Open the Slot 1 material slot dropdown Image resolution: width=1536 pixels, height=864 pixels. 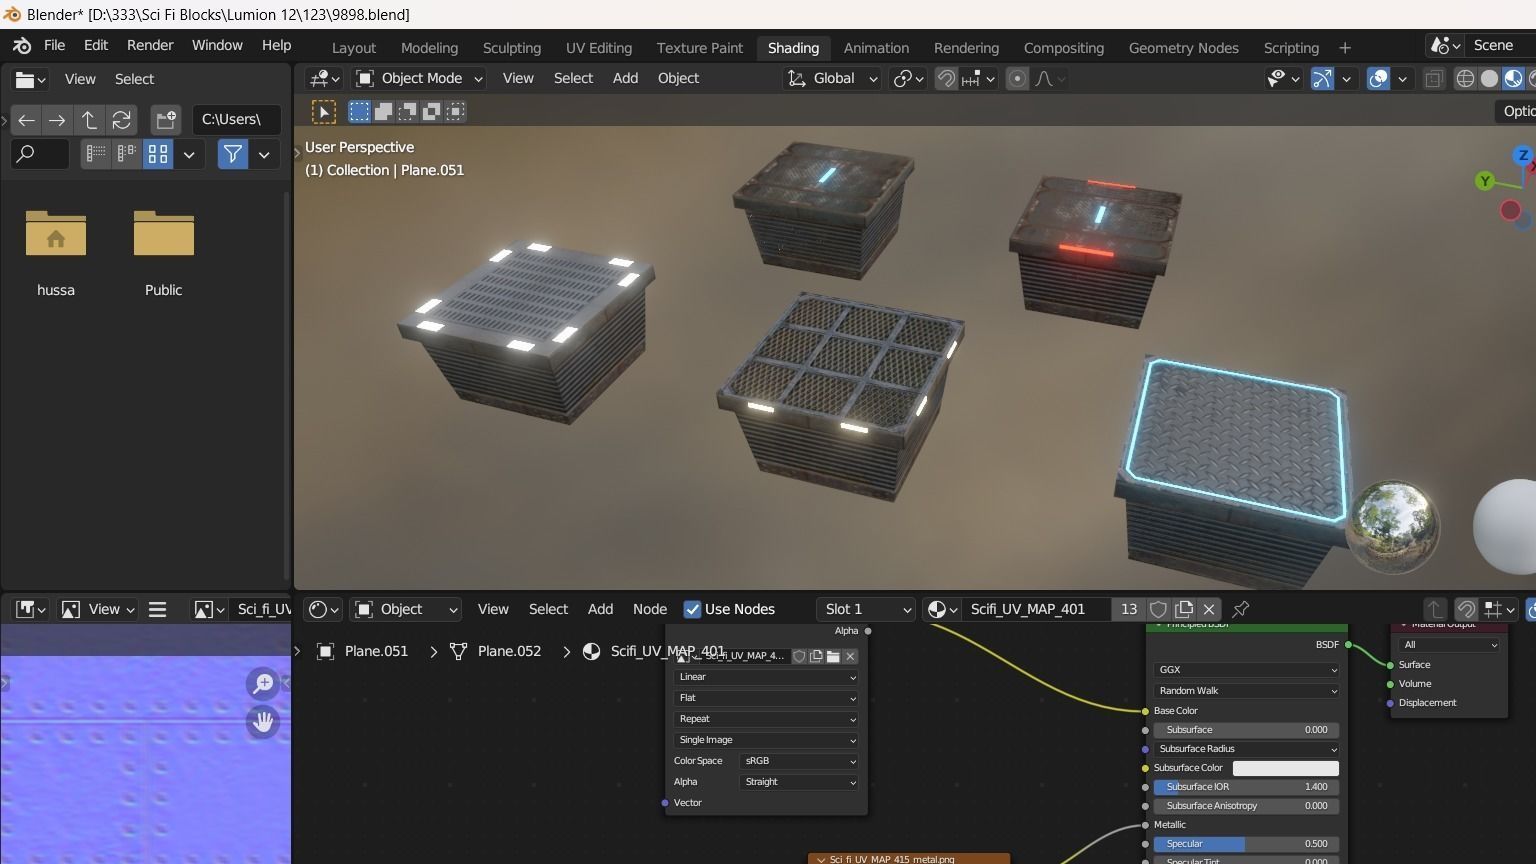click(866, 609)
